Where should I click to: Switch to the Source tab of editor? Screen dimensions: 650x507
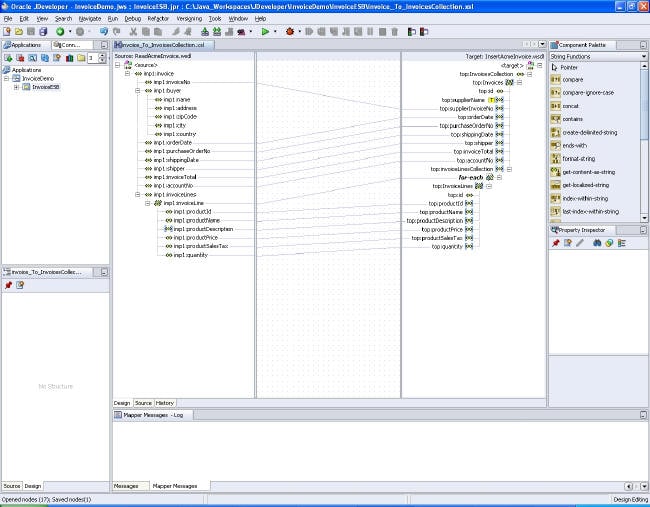(143, 402)
